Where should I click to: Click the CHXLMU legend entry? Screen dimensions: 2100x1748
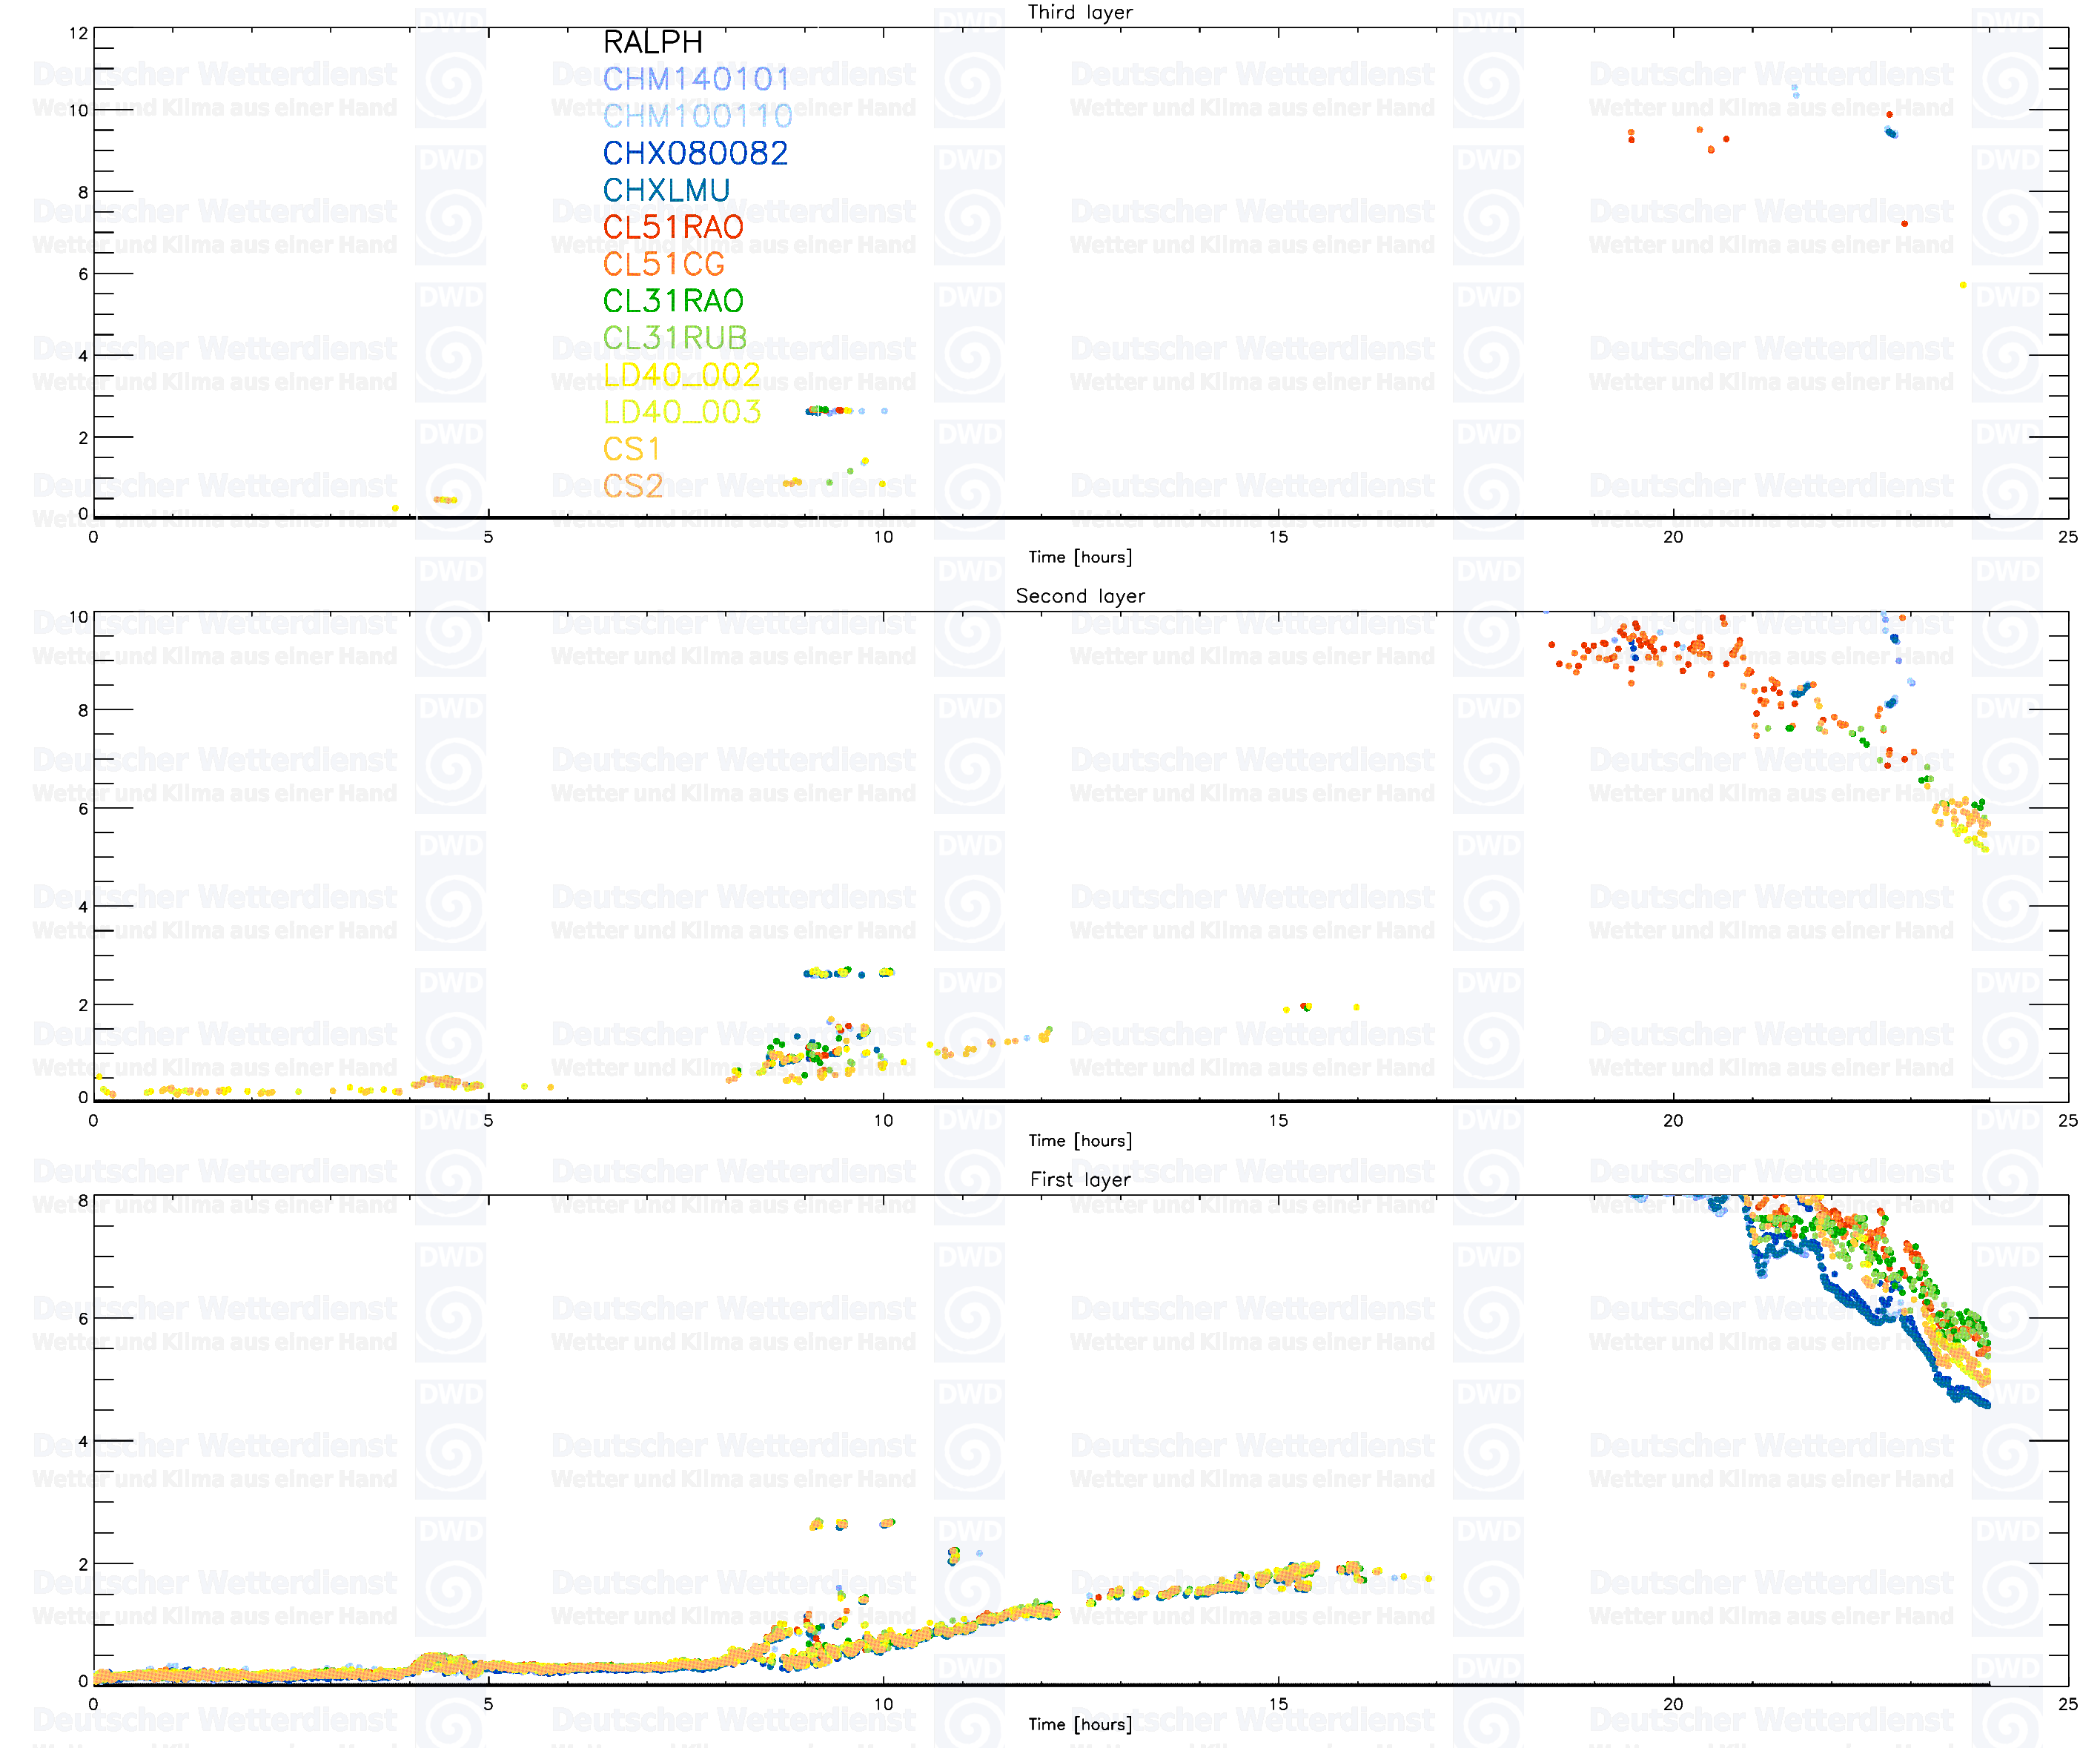click(x=666, y=190)
